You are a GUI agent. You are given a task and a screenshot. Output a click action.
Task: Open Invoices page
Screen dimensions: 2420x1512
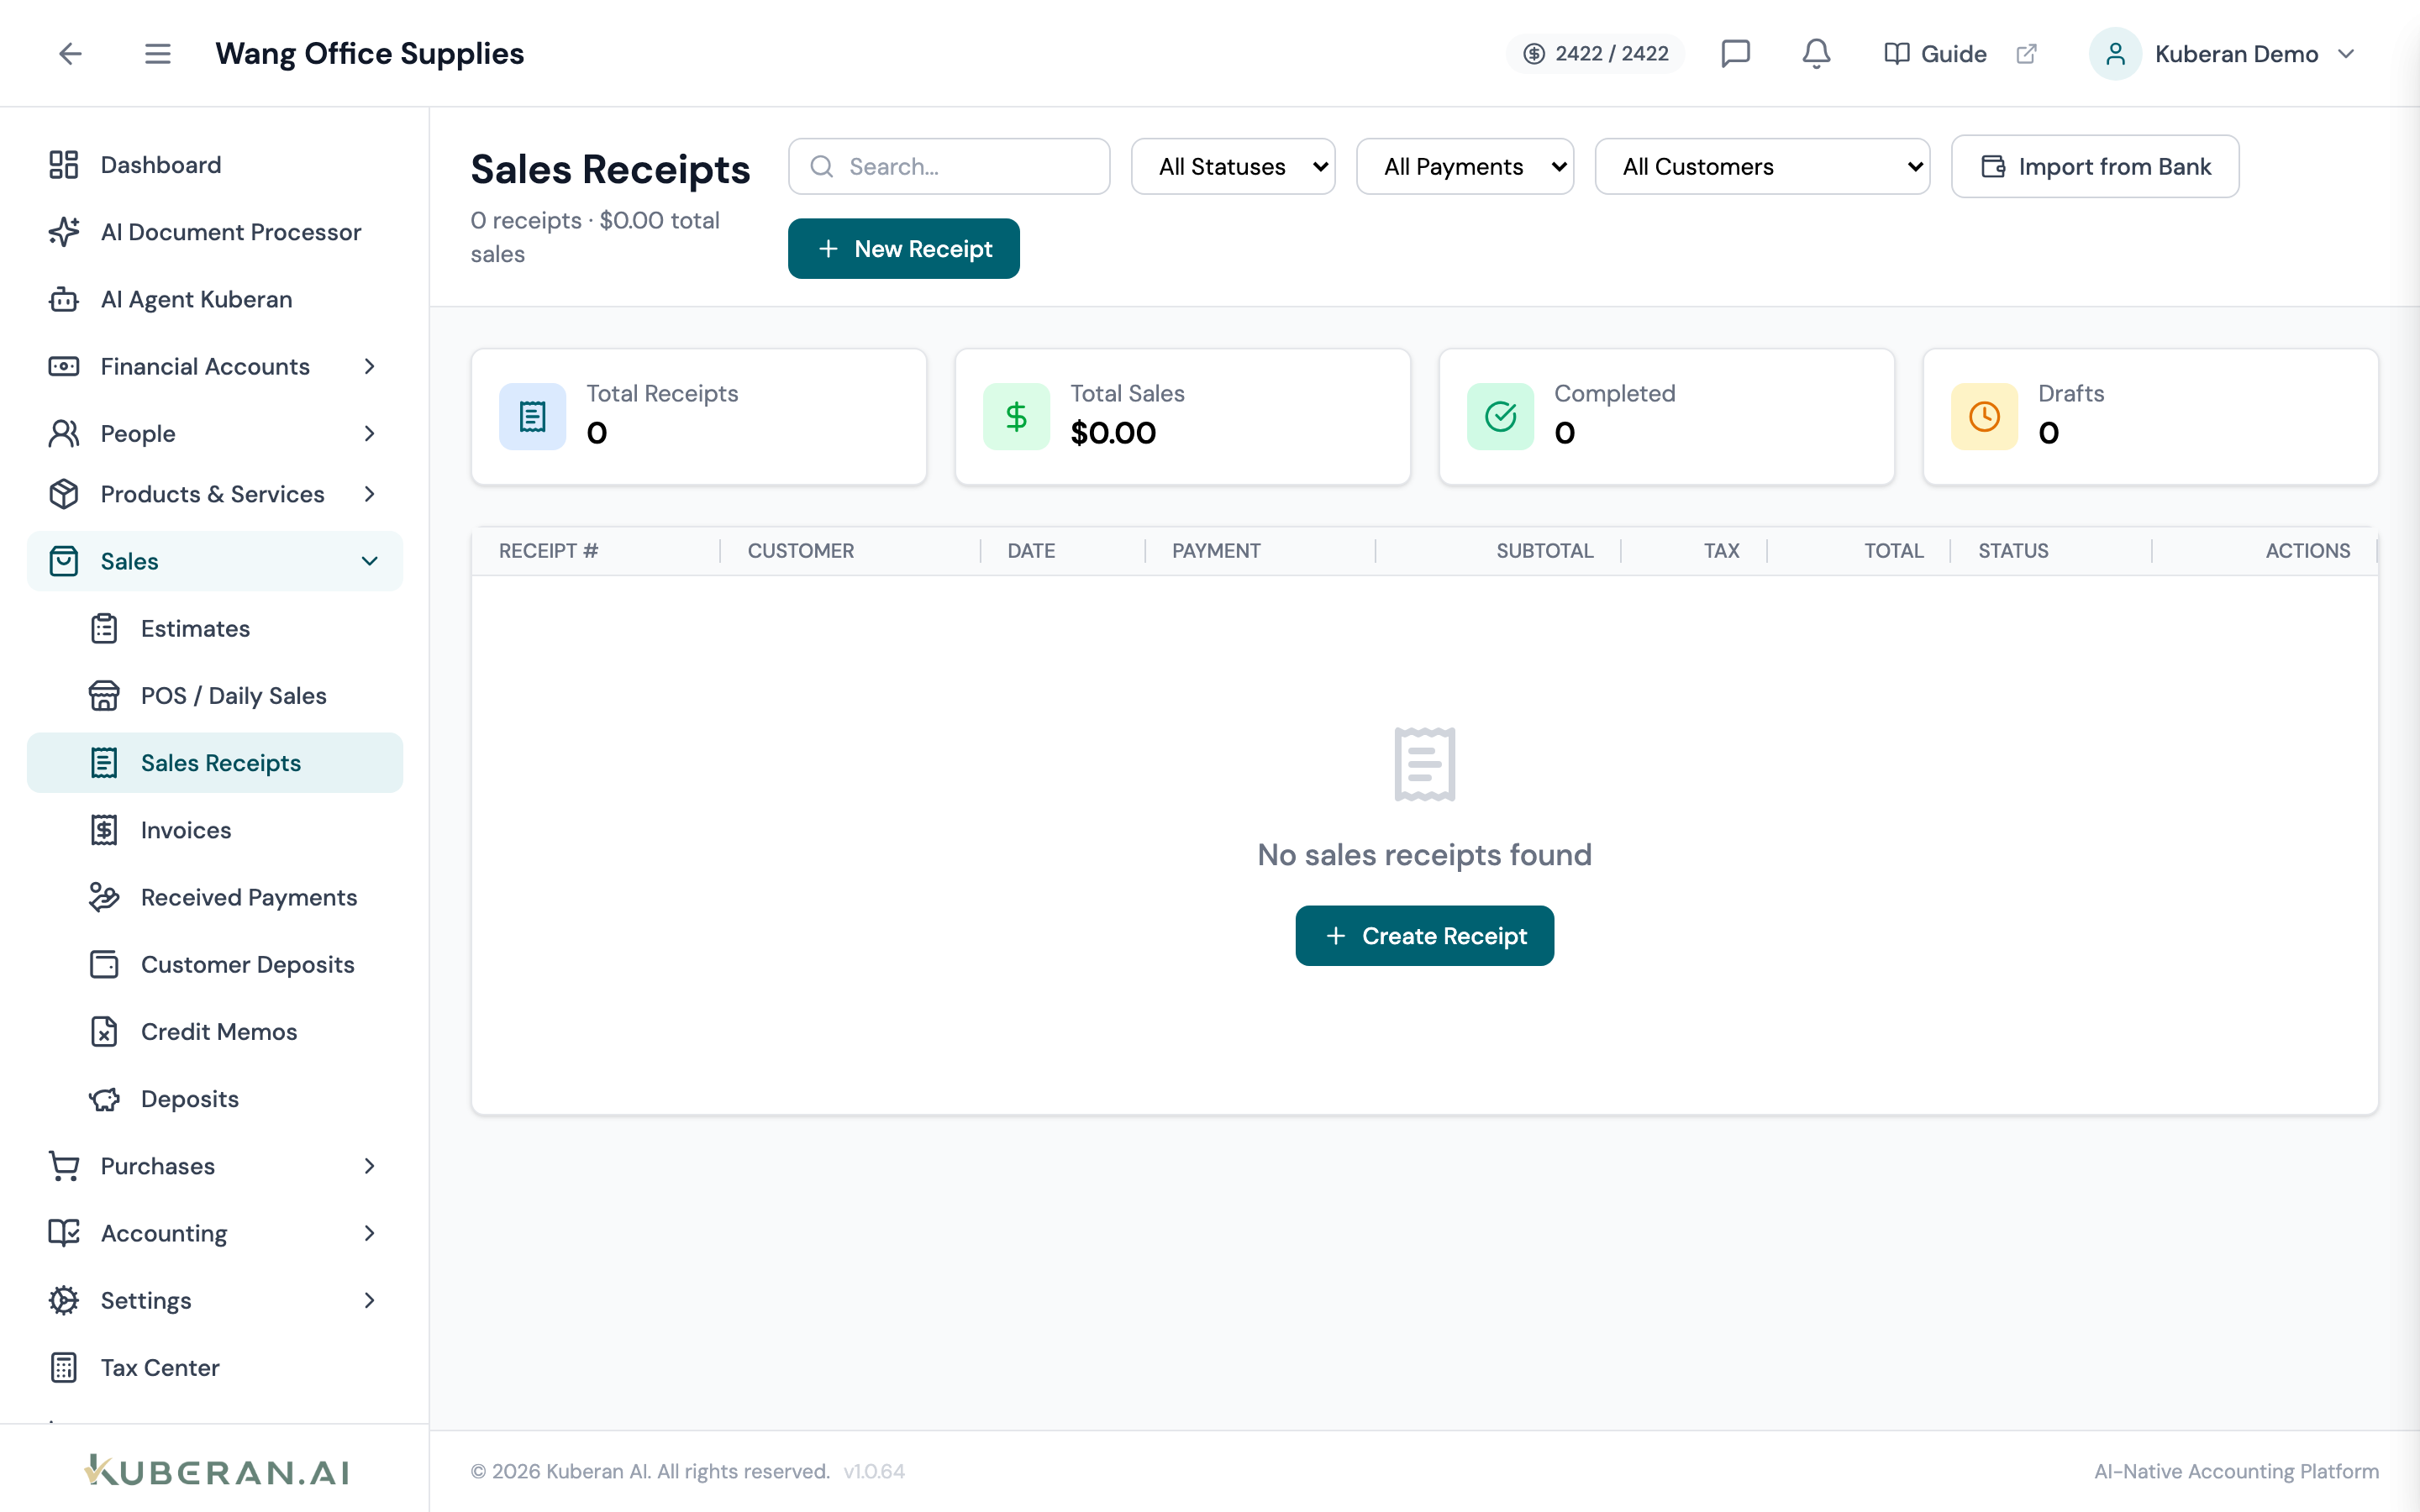tap(215, 830)
